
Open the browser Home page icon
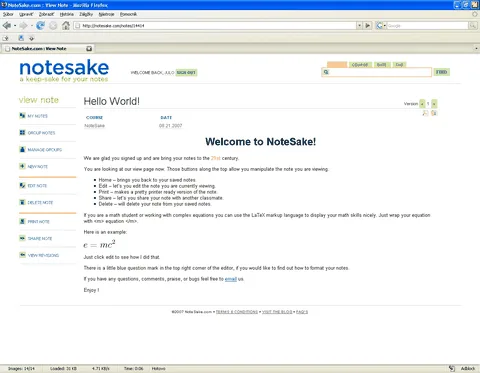66,25
